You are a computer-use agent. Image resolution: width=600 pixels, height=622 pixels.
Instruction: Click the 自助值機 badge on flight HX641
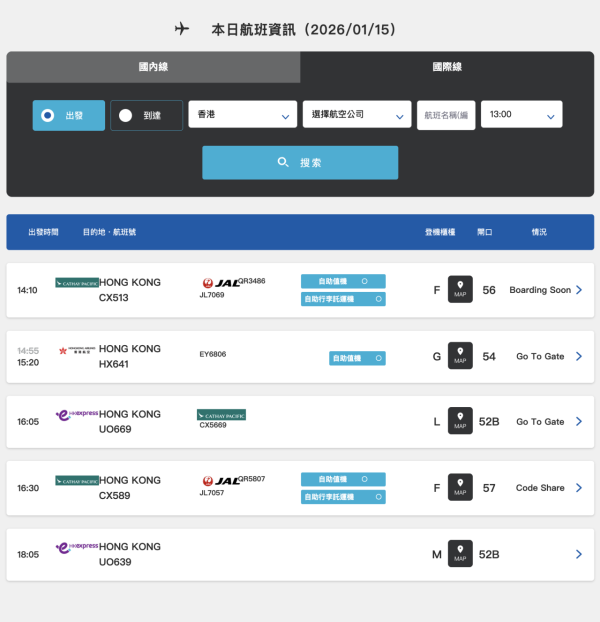tap(357, 357)
